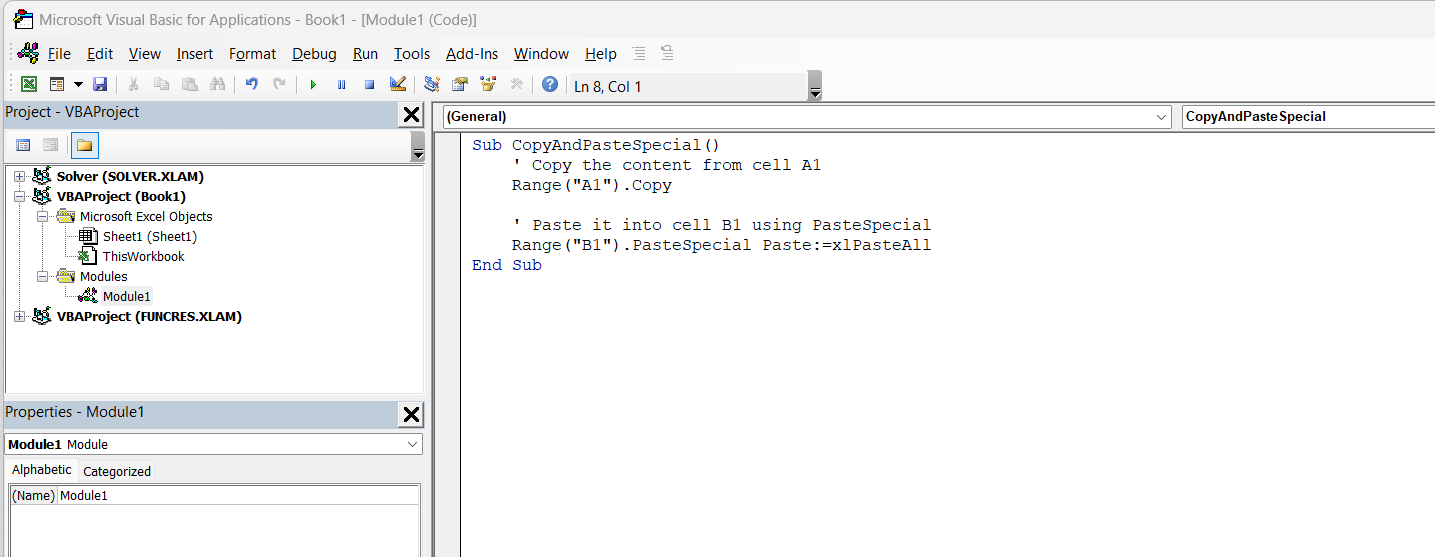Click the Redo arrow icon
This screenshot has width=1435, height=557.
(x=279, y=85)
